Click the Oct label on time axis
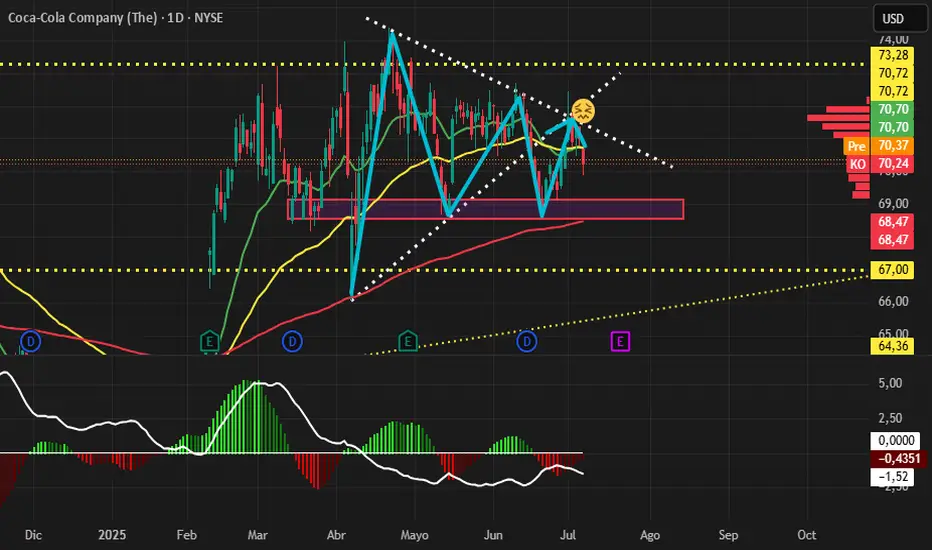932x550 pixels. (x=807, y=535)
